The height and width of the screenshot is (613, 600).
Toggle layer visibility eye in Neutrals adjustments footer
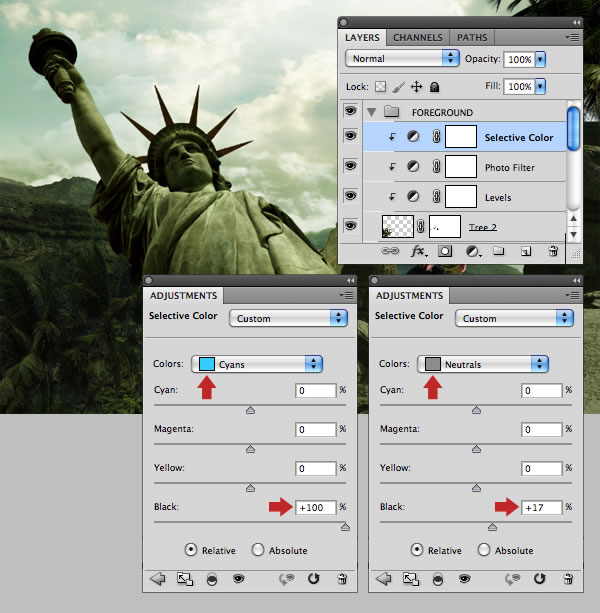point(464,578)
